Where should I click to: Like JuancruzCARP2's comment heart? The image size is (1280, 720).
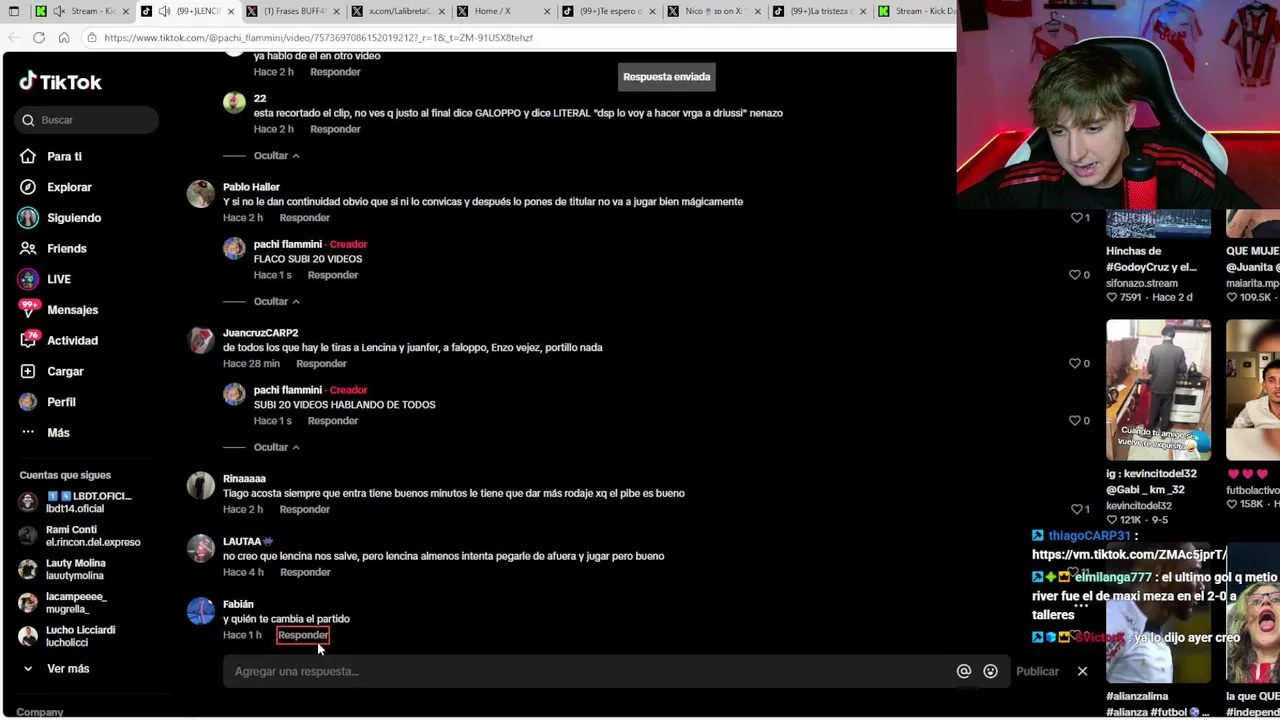pos(1076,364)
